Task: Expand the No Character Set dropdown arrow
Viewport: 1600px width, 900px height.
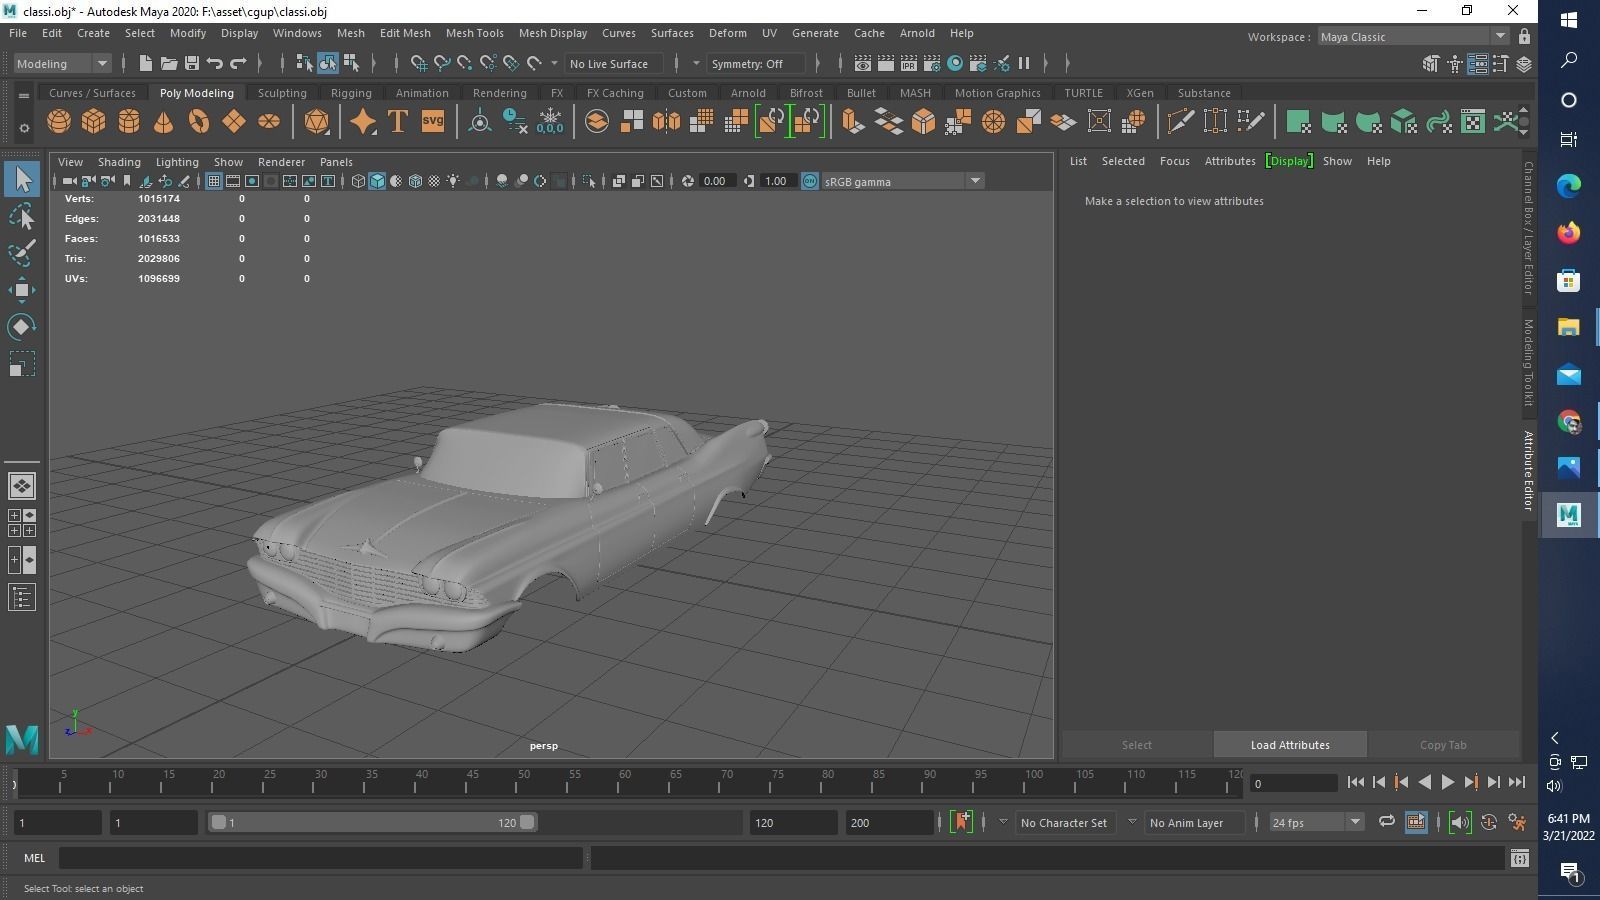Action: tap(1003, 822)
